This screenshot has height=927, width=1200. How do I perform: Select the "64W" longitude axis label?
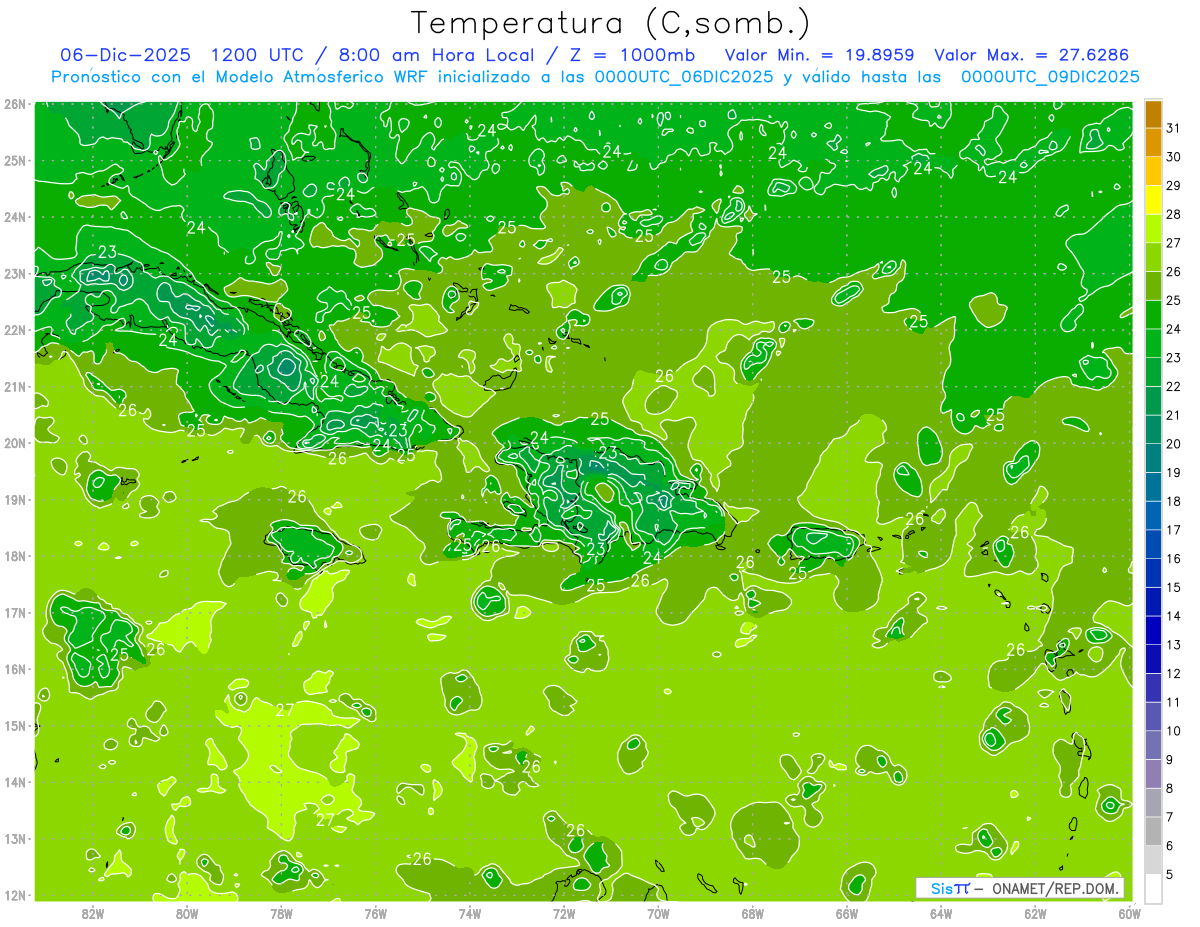pos(940,913)
